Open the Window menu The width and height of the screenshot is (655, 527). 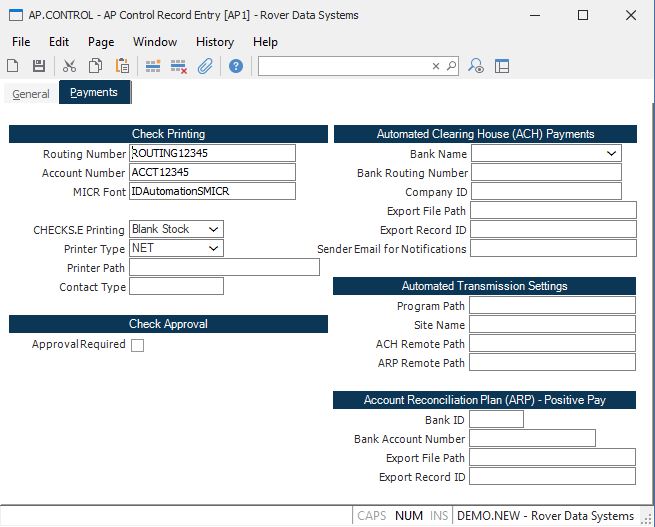154,42
